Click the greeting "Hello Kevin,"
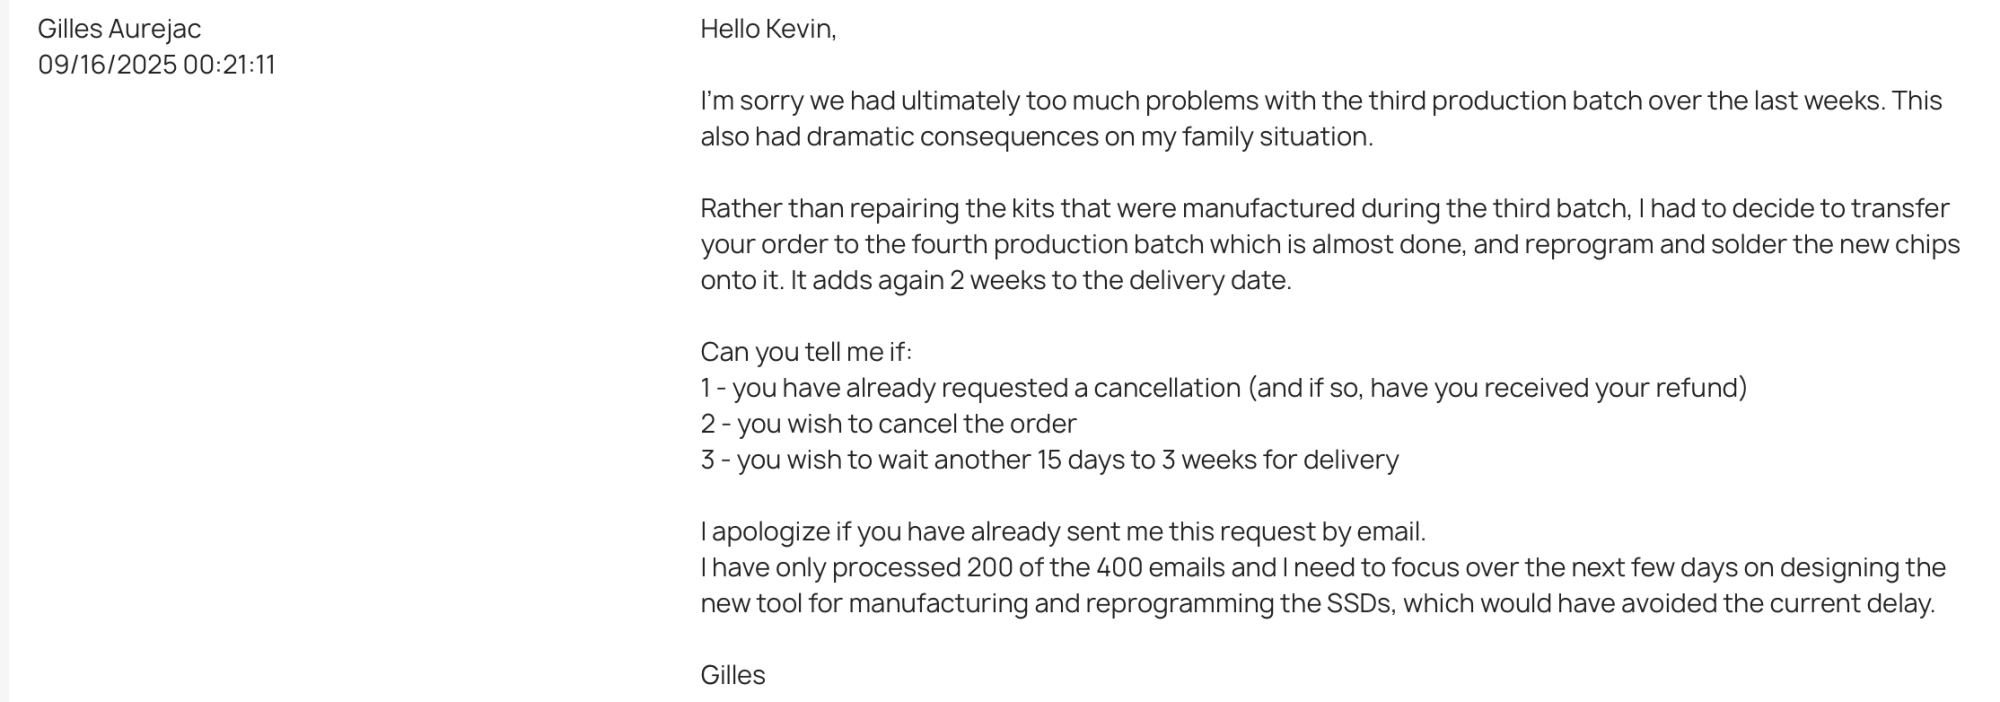 tap(768, 29)
